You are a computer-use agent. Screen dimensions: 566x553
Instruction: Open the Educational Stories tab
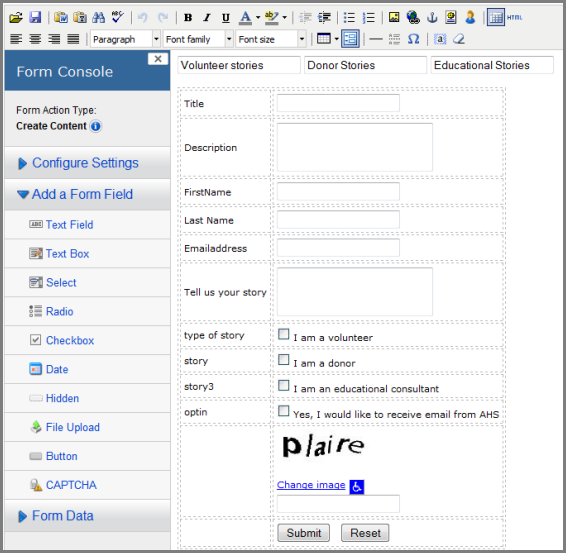point(492,65)
